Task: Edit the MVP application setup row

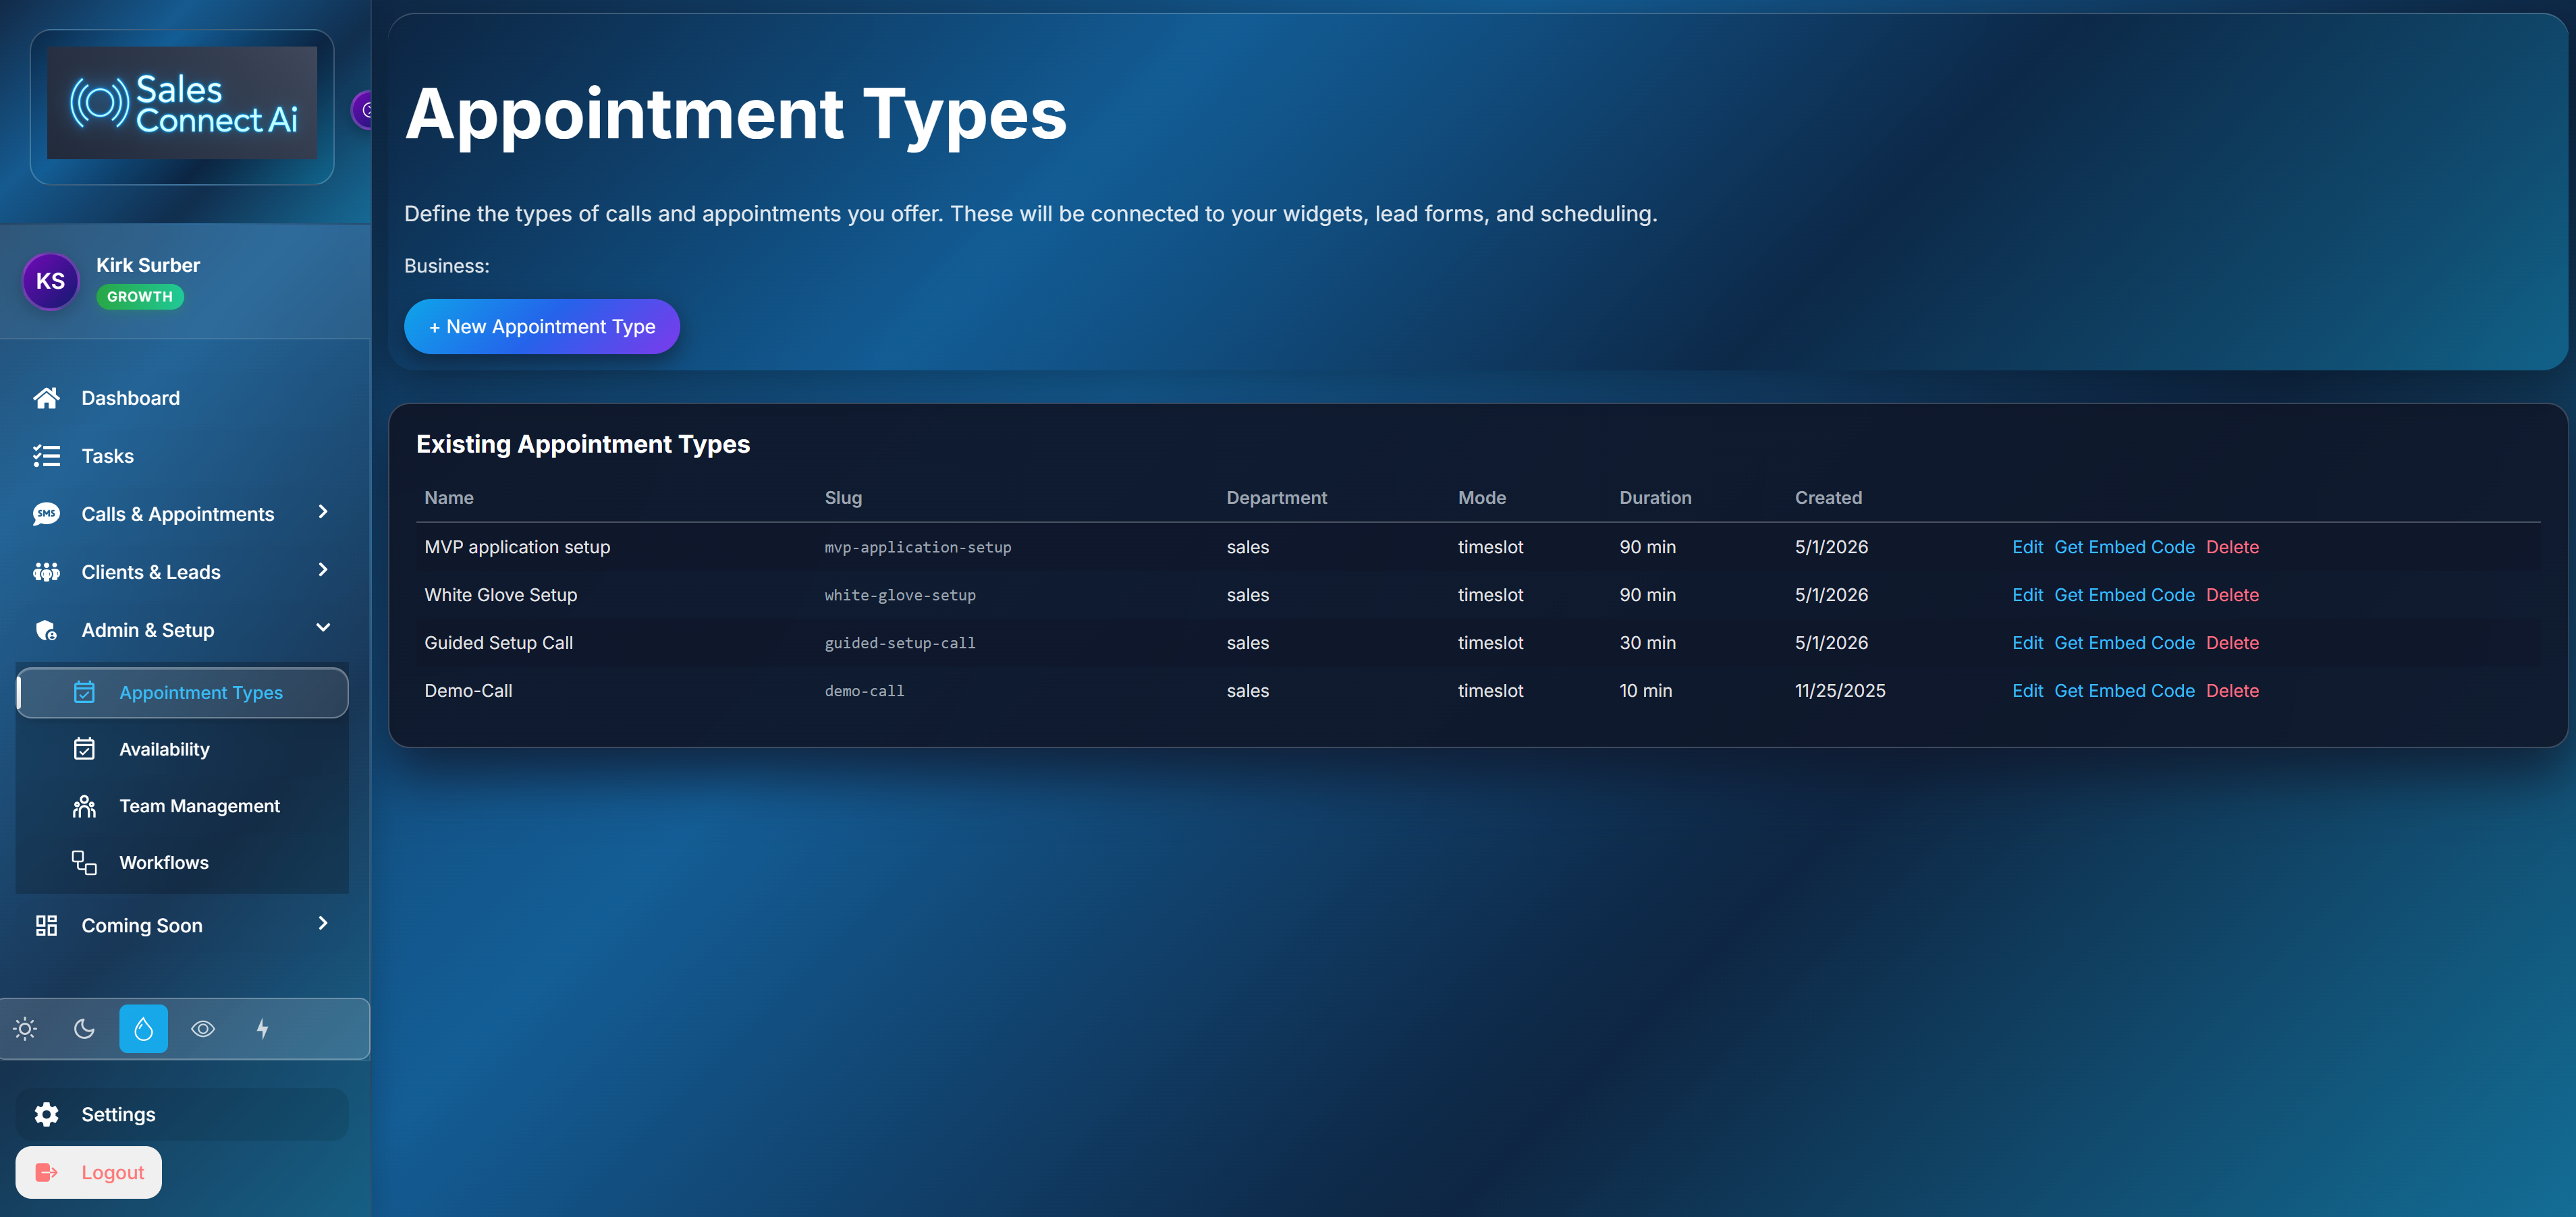Action: (x=2027, y=547)
